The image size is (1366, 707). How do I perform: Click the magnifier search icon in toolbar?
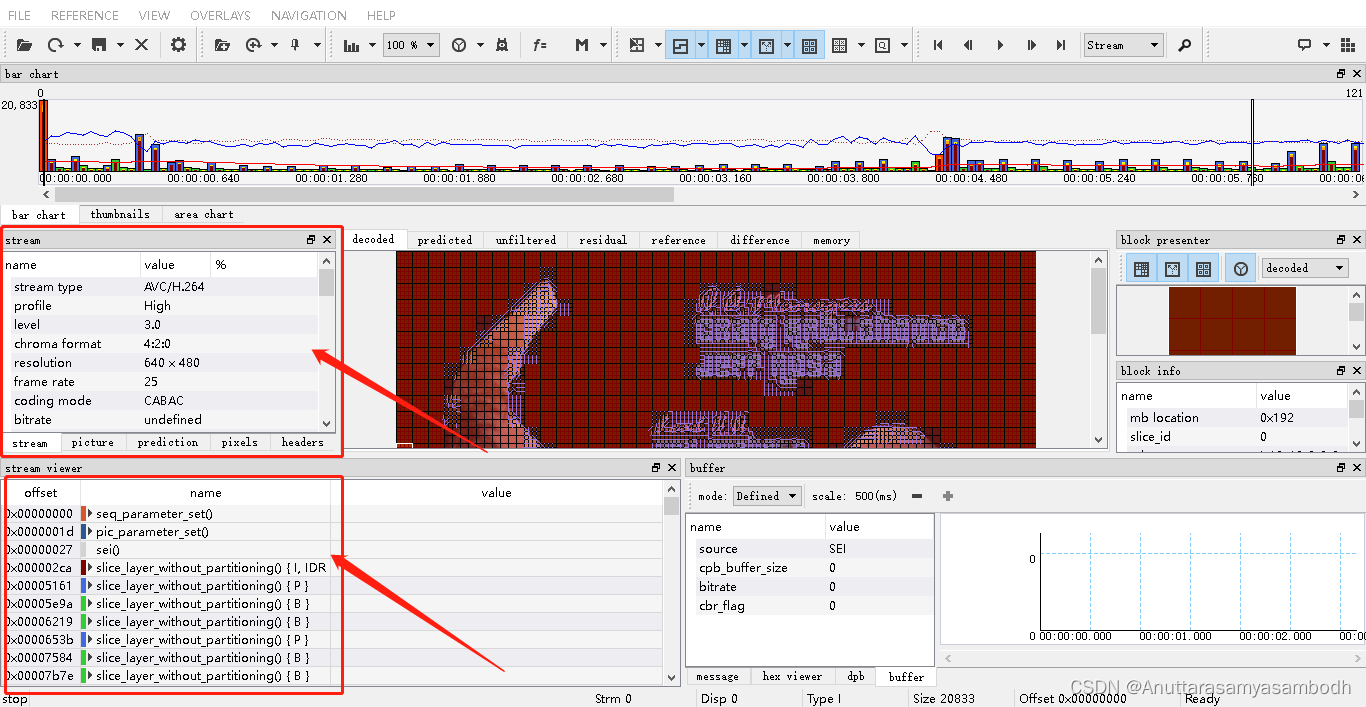click(1184, 45)
